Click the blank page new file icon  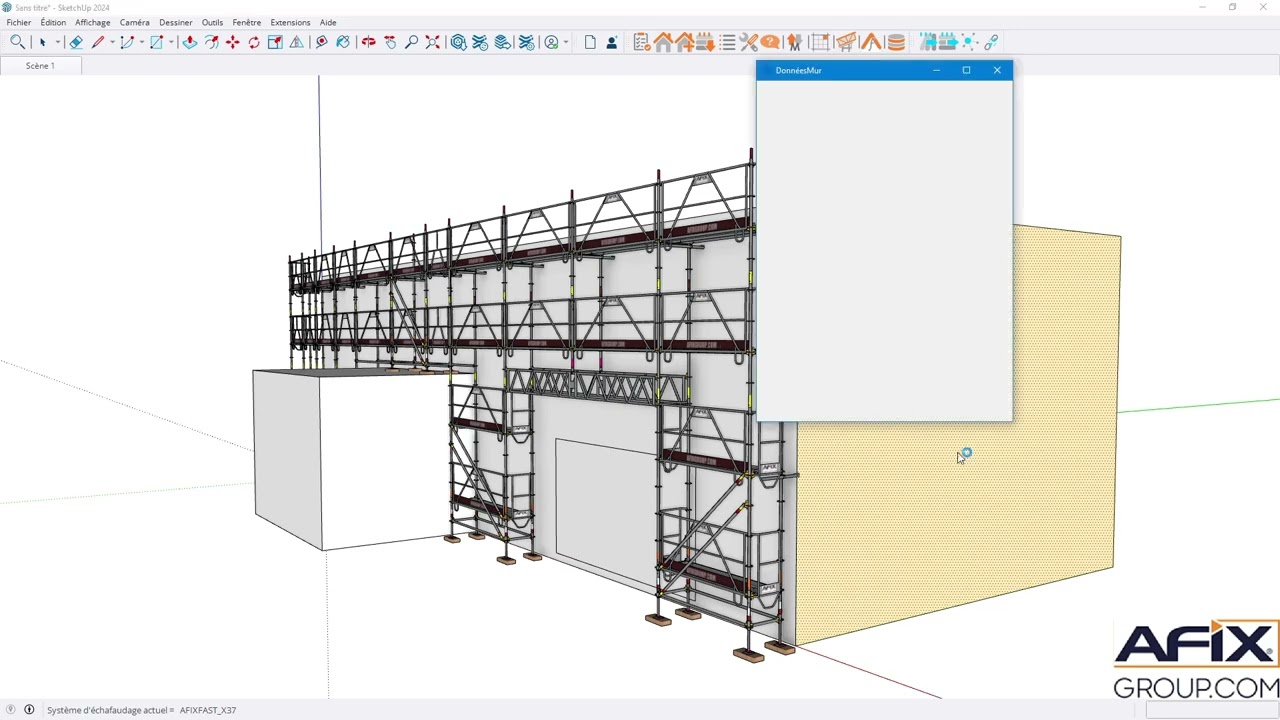click(x=590, y=42)
